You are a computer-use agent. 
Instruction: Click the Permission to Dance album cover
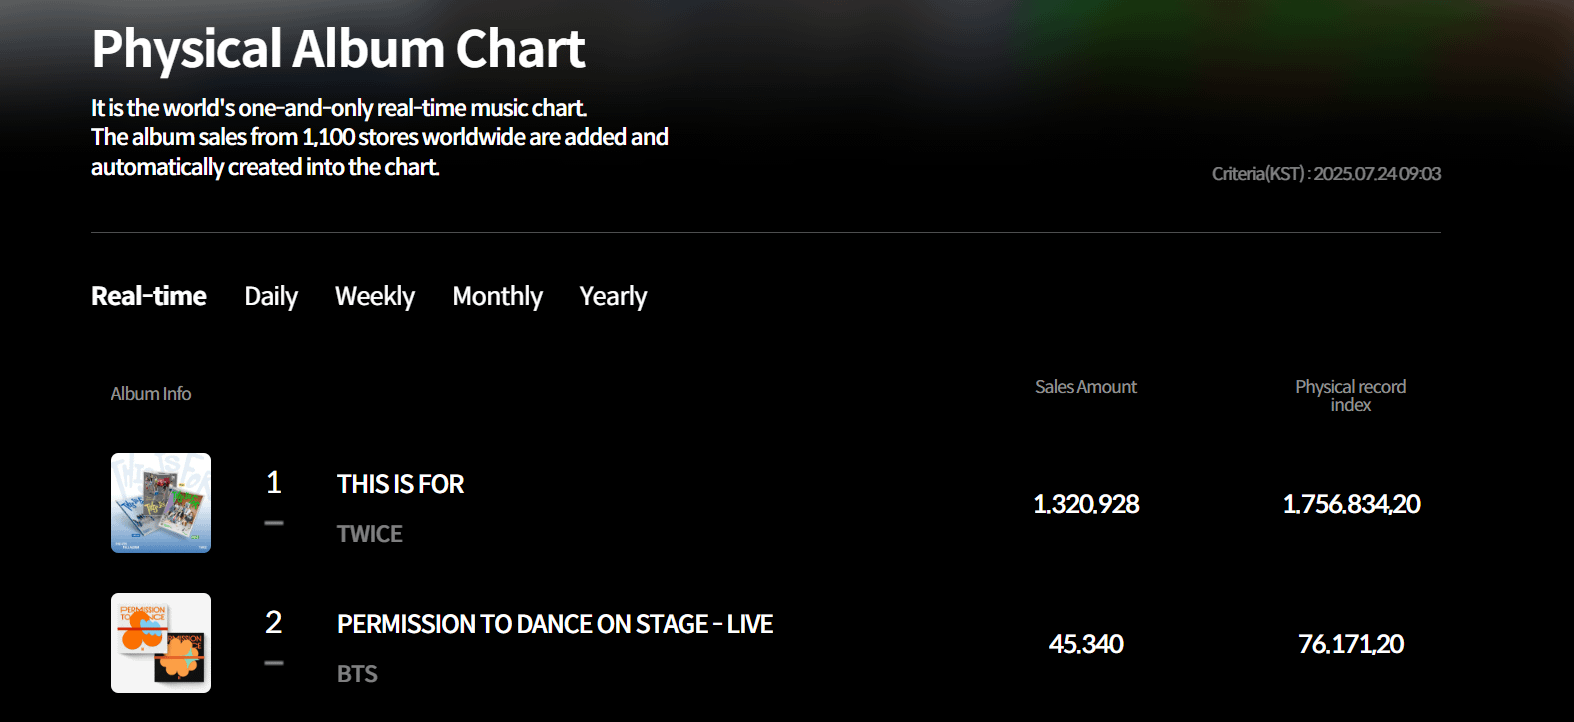coord(161,643)
